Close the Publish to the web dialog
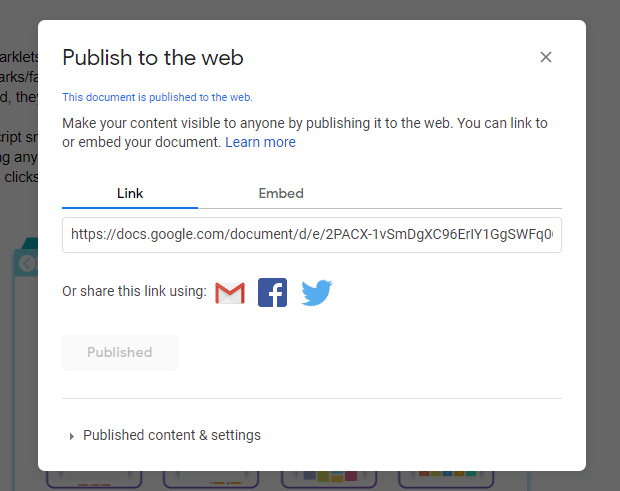This screenshot has width=620, height=491. [546, 57]
